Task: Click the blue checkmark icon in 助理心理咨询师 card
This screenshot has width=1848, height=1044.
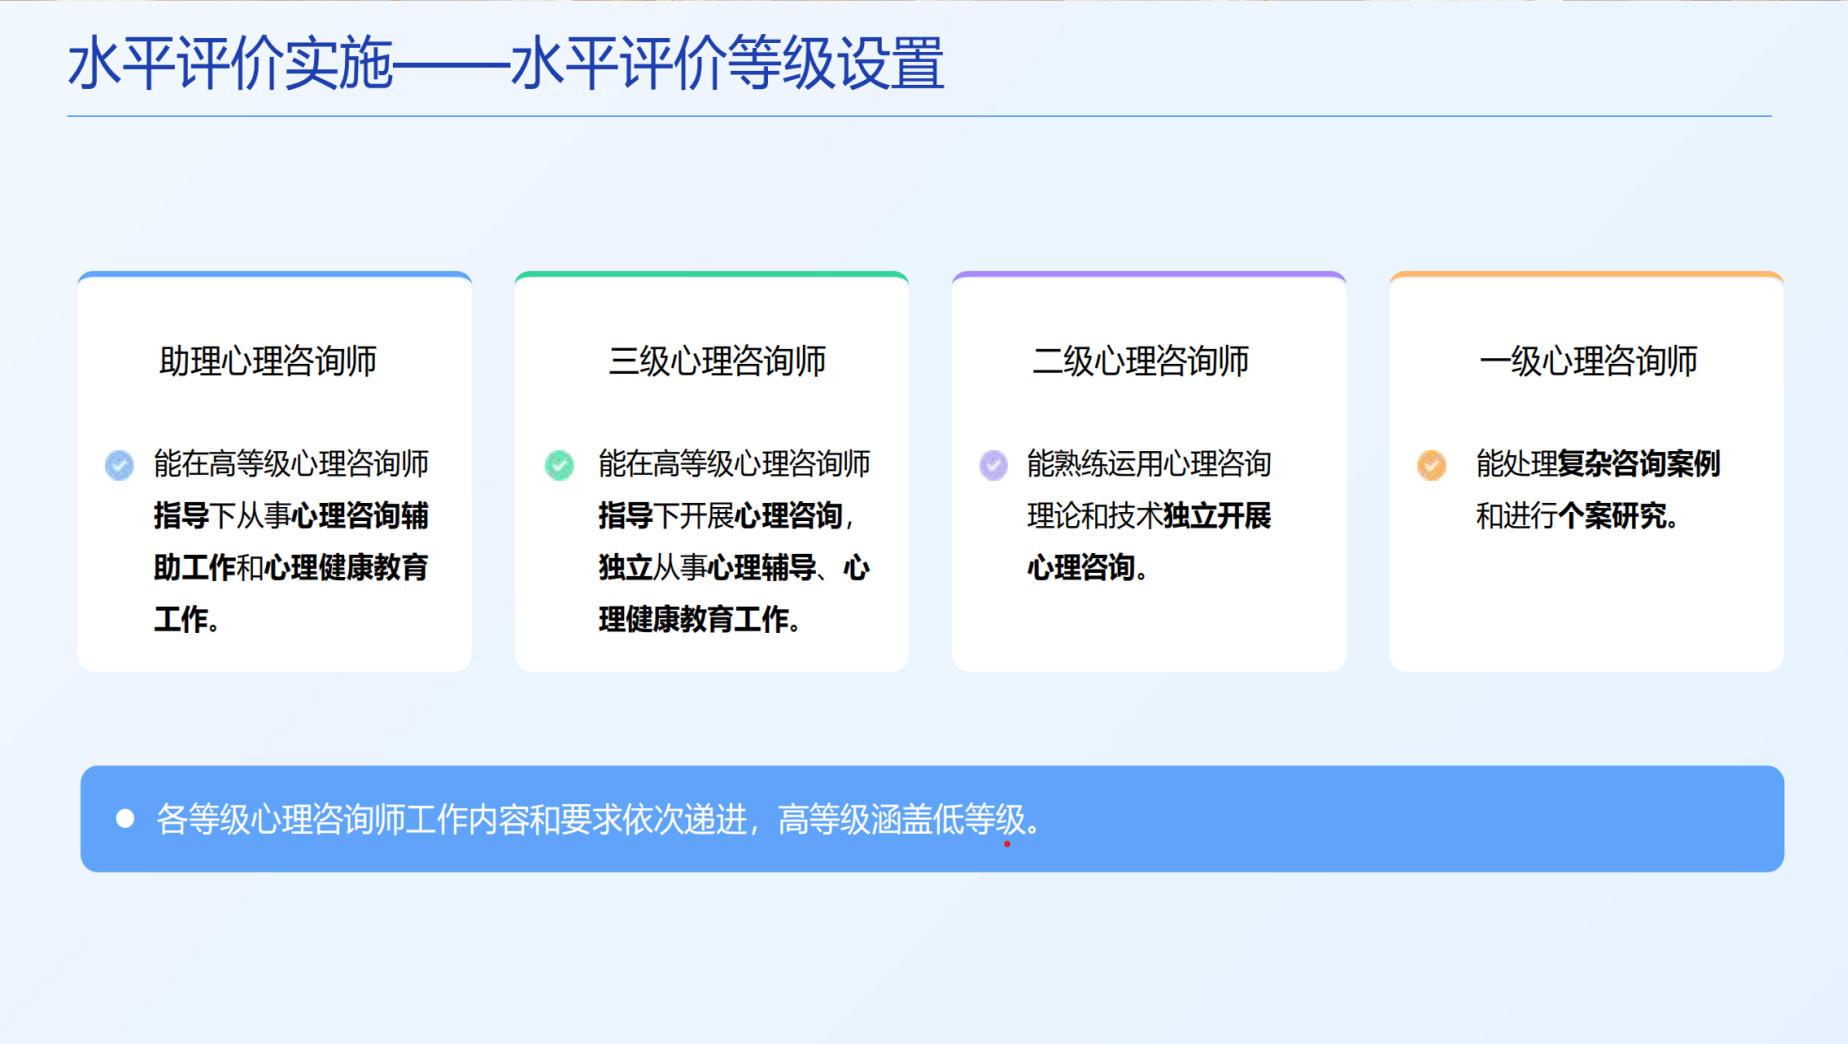Action: tap(119, 465)
